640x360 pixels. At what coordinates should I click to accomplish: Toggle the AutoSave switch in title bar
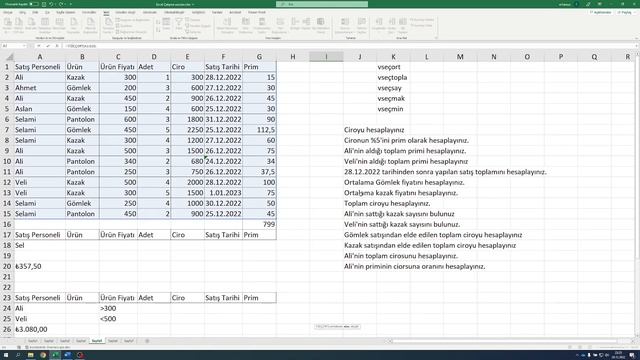tap(34, 4)
